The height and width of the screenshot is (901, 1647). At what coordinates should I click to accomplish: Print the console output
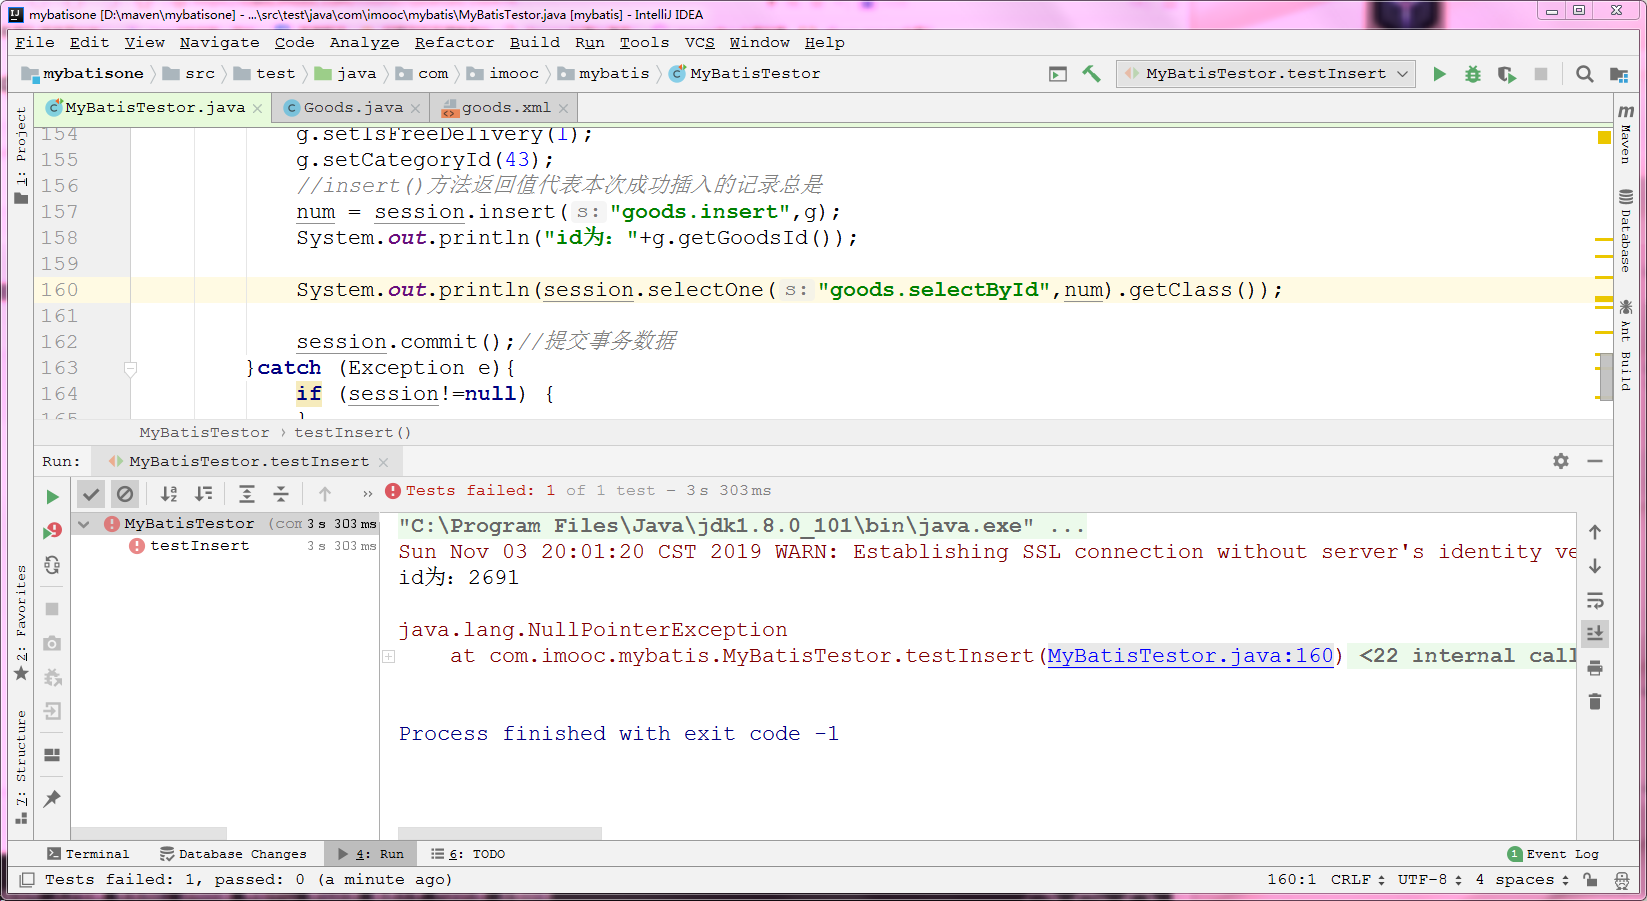tap(1595, 668)
